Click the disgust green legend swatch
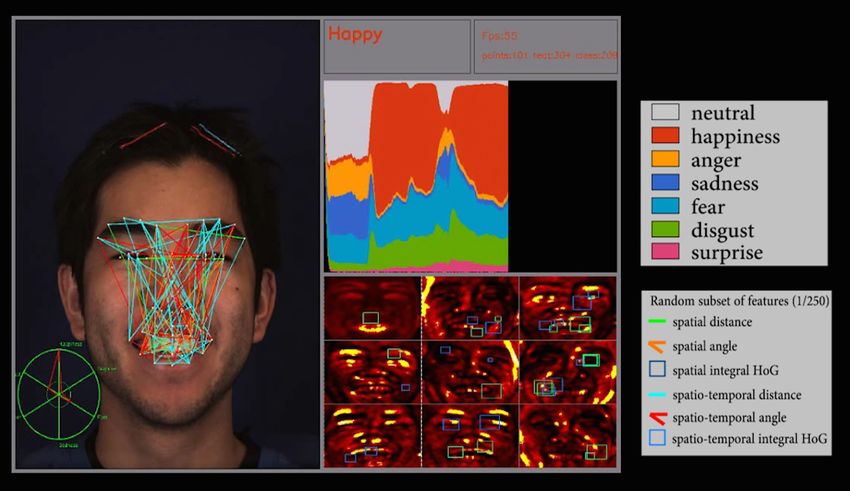Screen dimensions: 850x491 pos(665,229)
